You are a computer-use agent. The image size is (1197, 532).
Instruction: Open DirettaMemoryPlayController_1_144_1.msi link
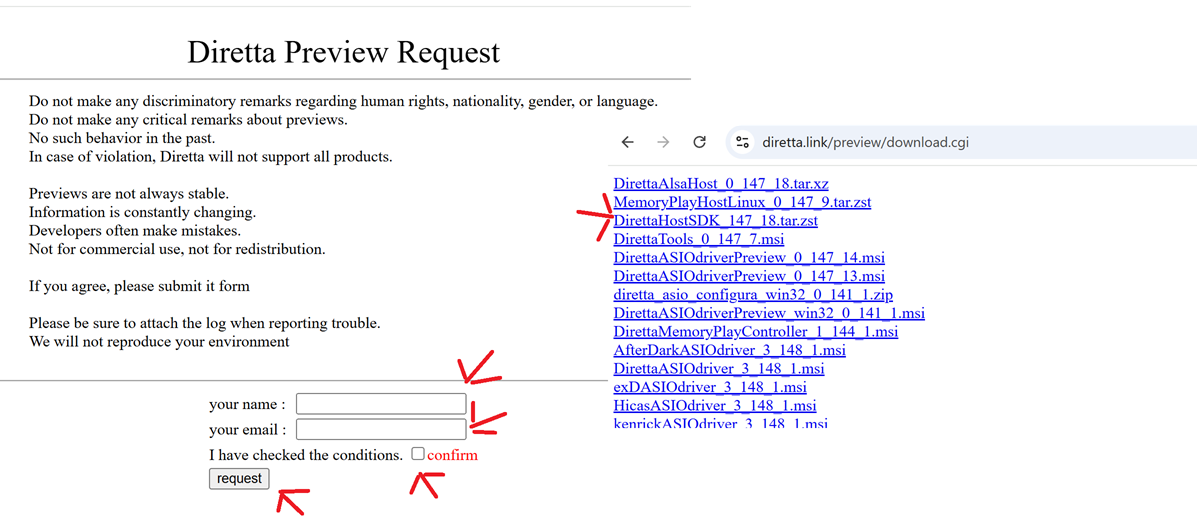(755, 331)
